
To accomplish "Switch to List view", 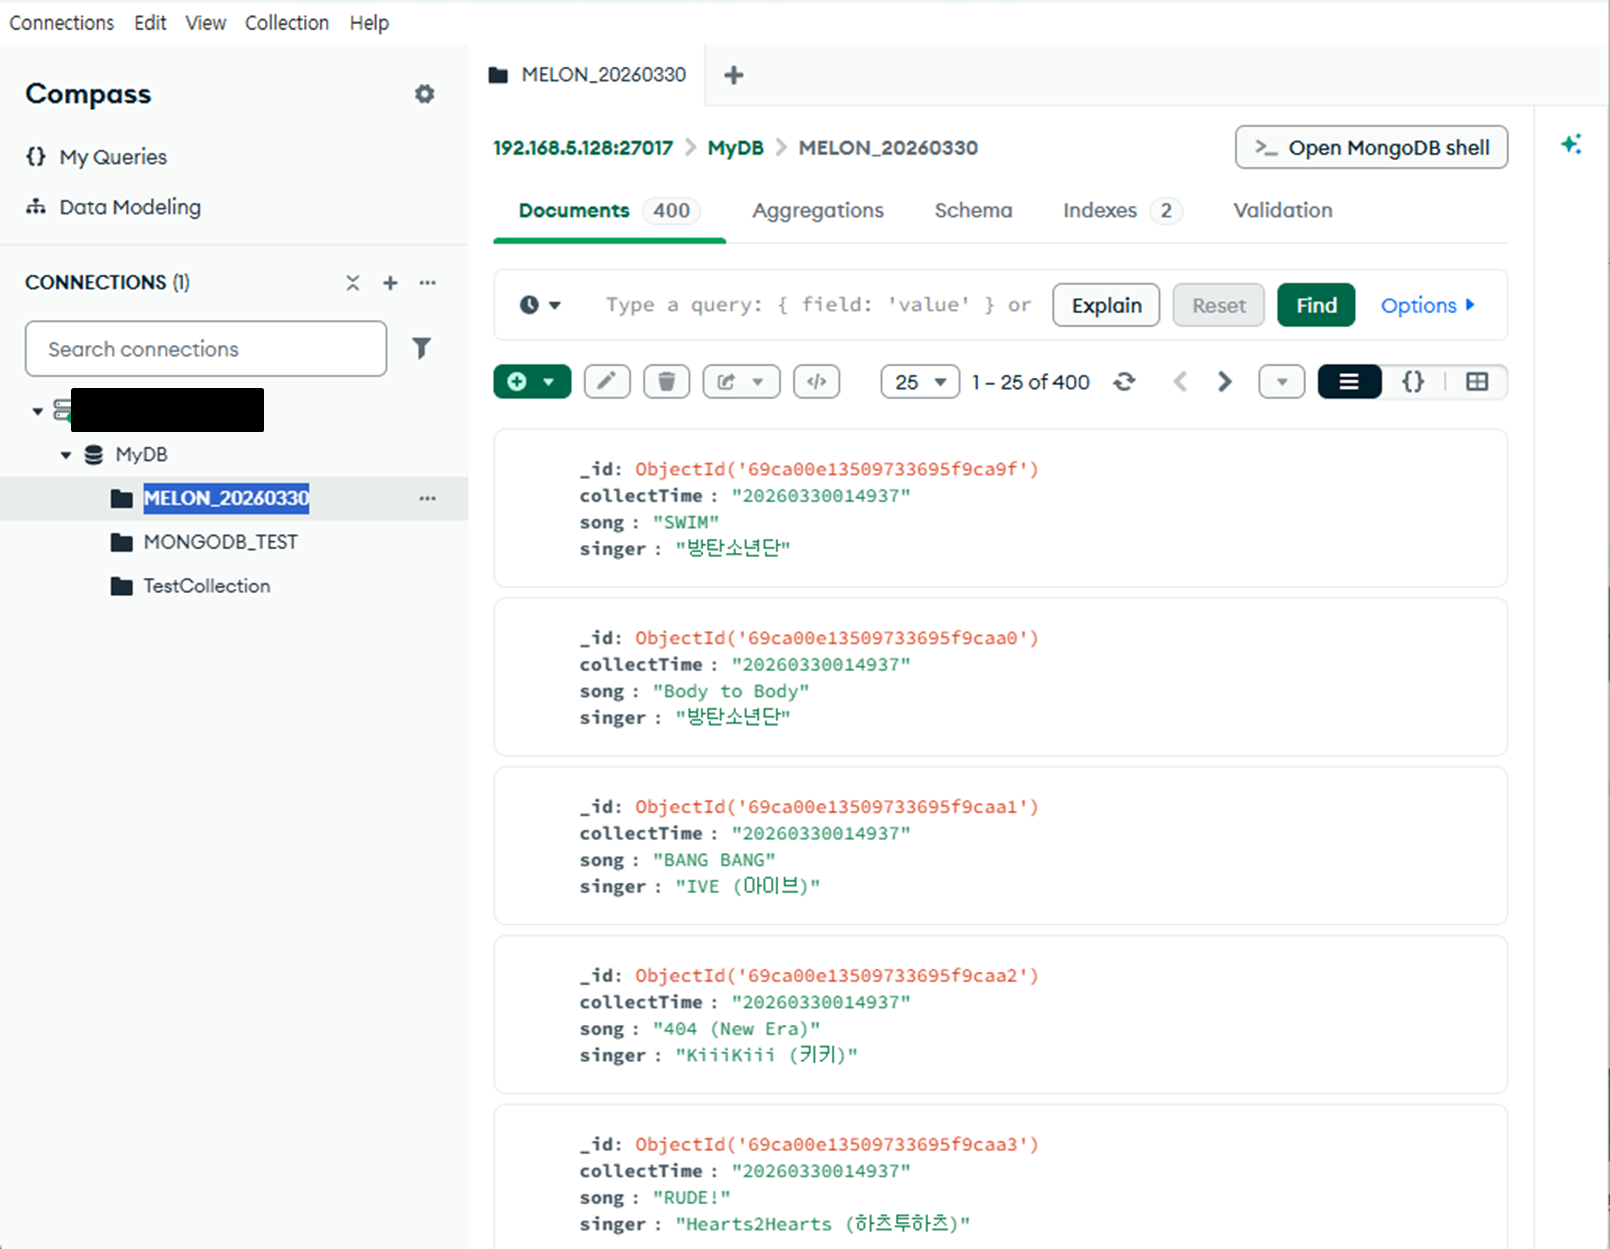I will coord(1349,382).
